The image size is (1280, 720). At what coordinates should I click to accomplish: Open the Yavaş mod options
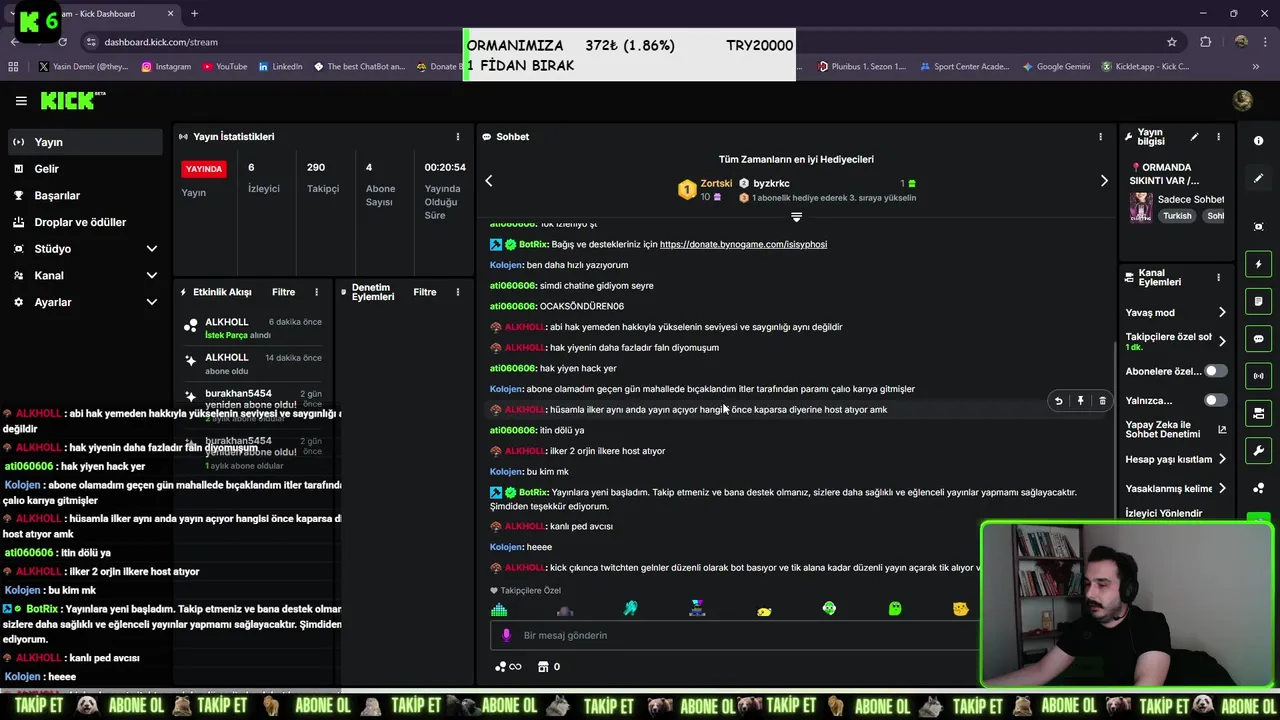[x=1176, y=312]
